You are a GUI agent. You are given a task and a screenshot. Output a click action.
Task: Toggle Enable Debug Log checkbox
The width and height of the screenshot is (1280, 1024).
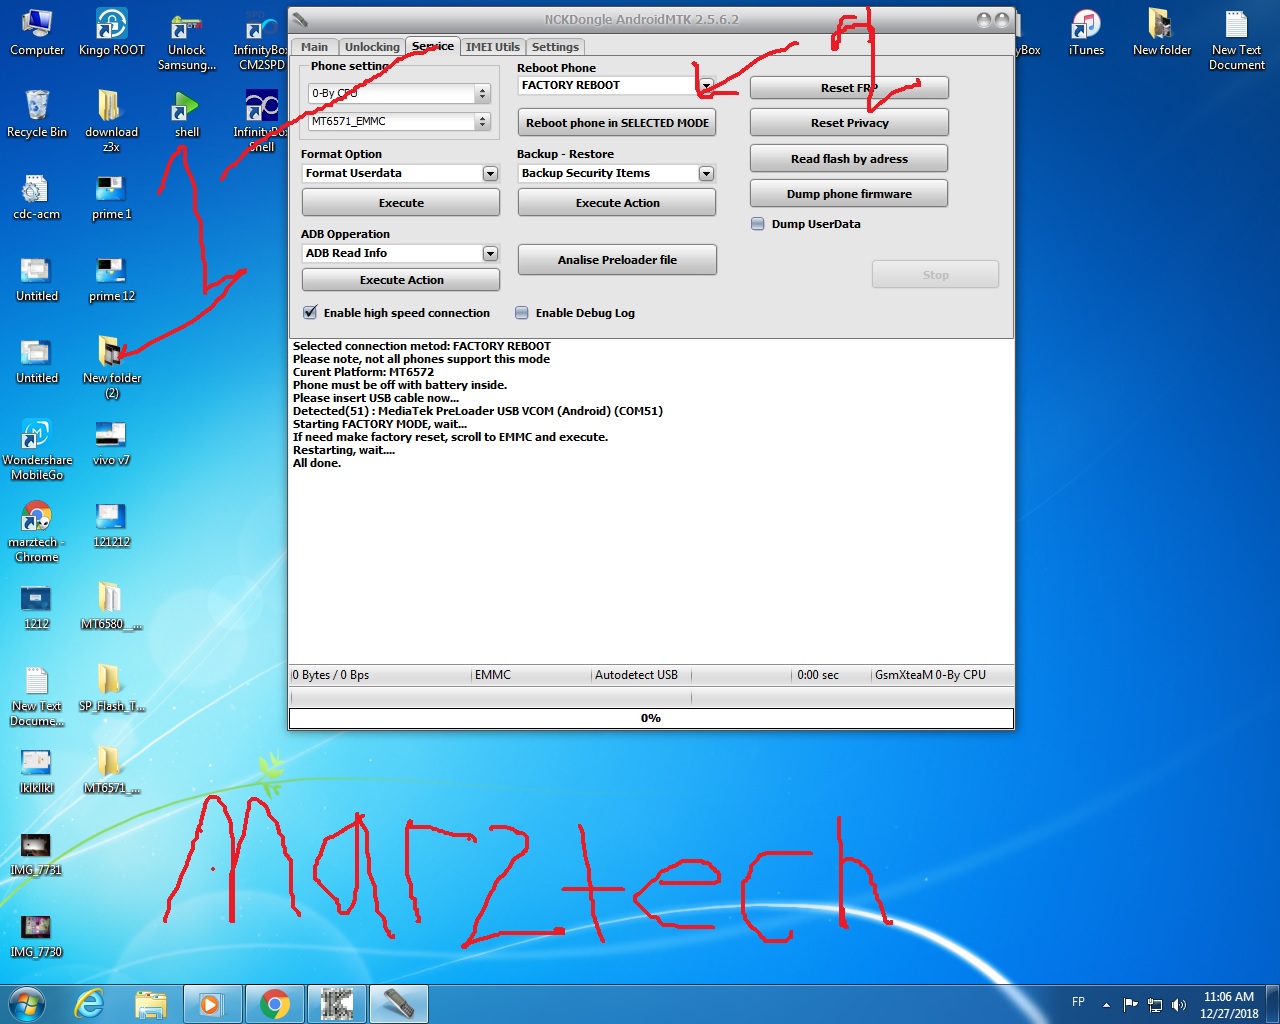pyautogui.click(x=522, y=313)
